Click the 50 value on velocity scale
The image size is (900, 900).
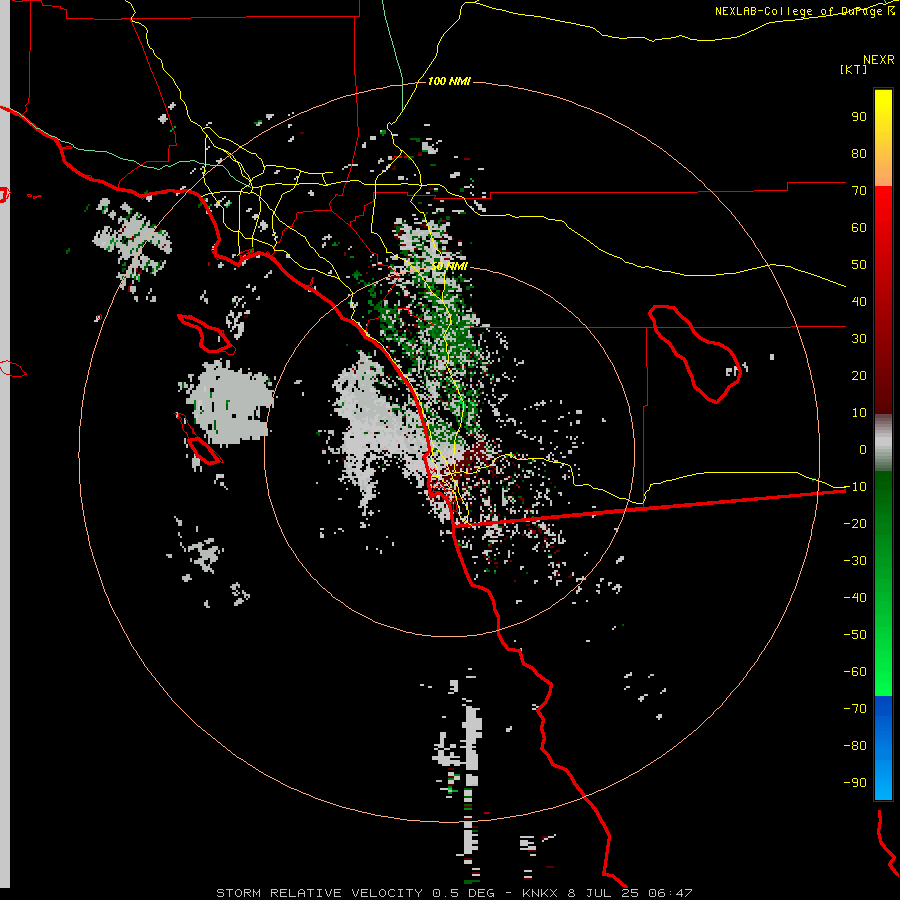tap(859, 265)
